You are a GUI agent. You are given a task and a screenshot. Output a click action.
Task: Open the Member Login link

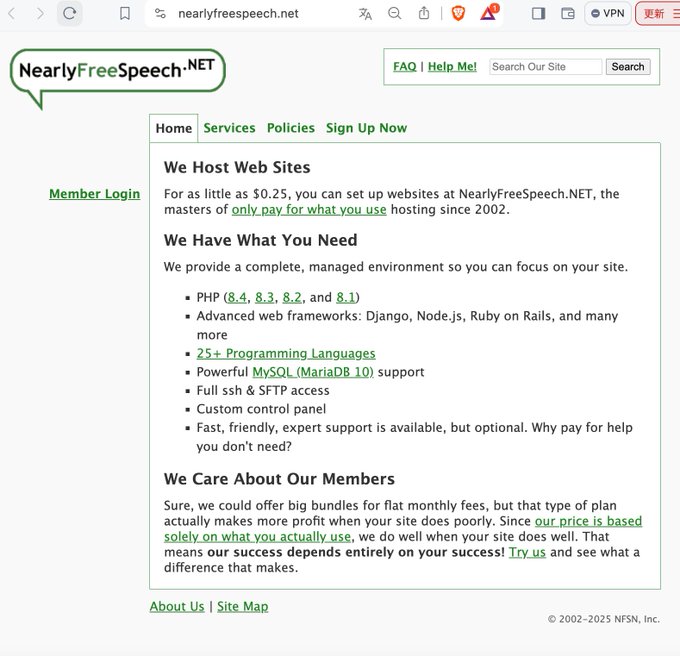95,194
